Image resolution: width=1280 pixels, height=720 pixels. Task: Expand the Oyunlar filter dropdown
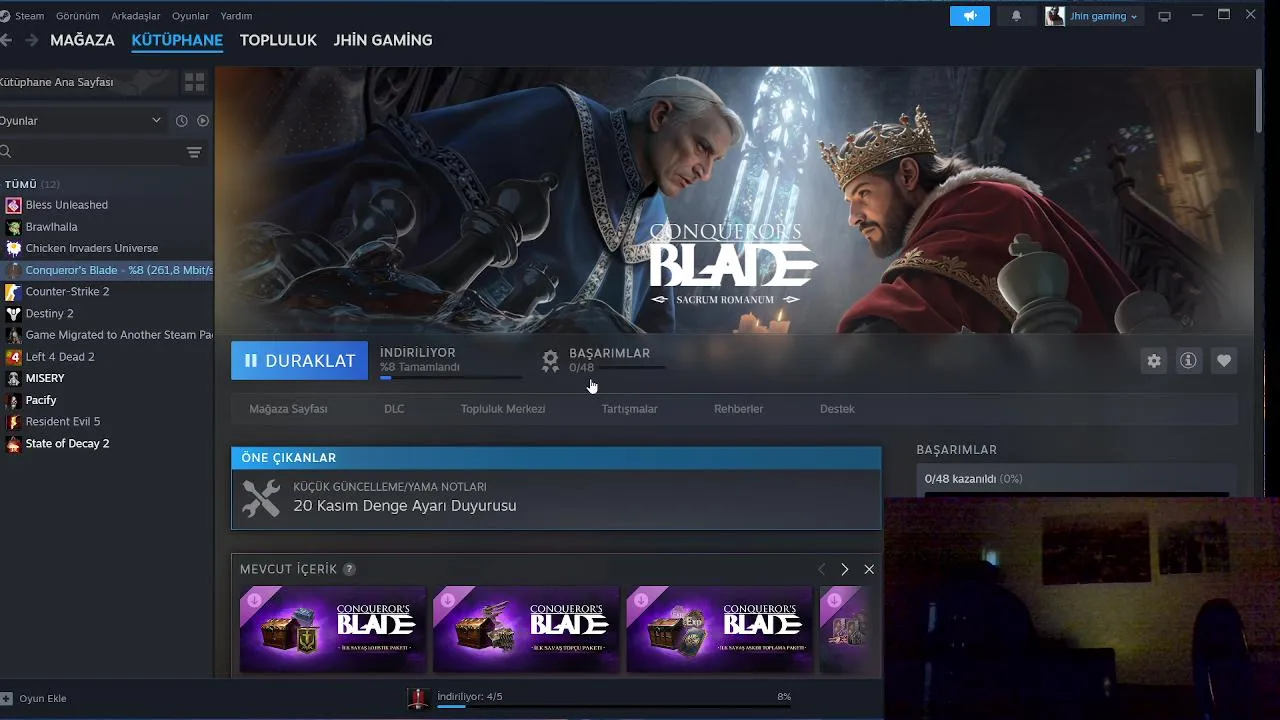click(81, 121)
